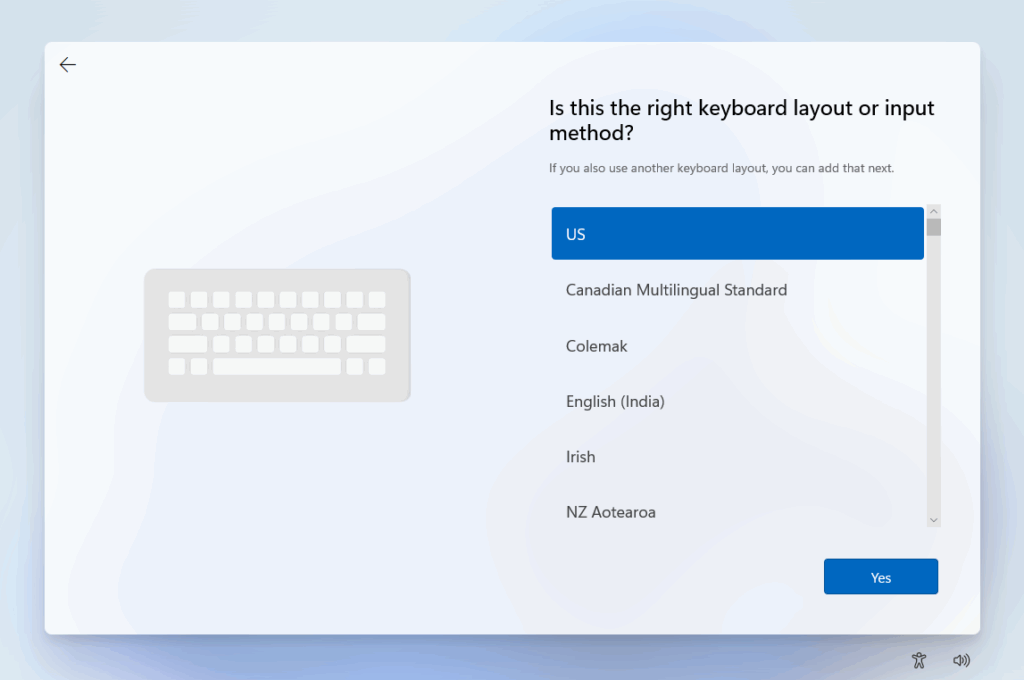
Task: Confirm layout with the Yes button
Action: click(x=880, y=577)
